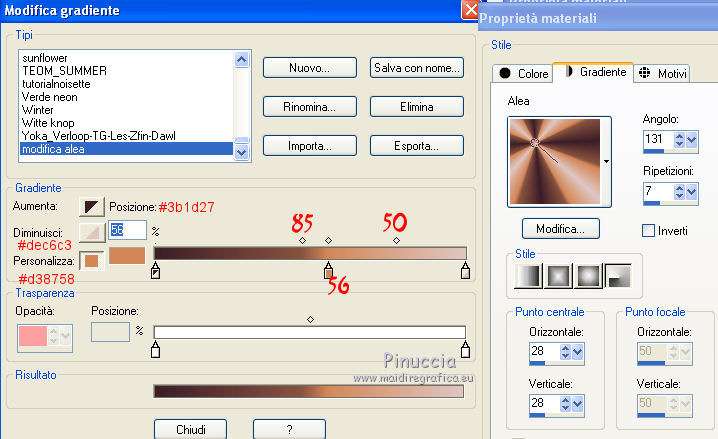Click the editable gradient color bar
Image resolution: width=718 pixels, height=439 pixels.
pyautogui.click(x=310, y=253)
